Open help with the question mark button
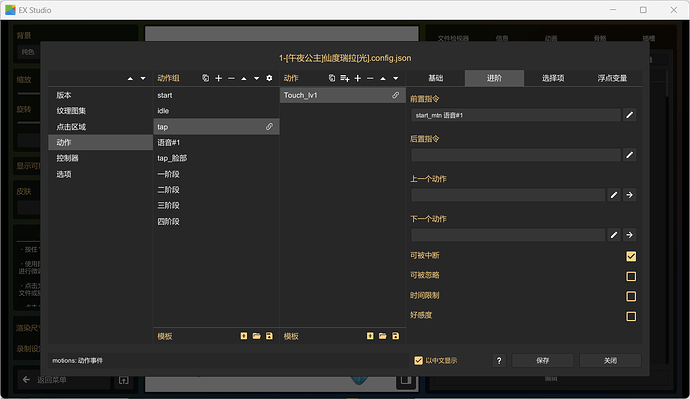This screenshot has width=690, height=399. [x=499, y=360]
